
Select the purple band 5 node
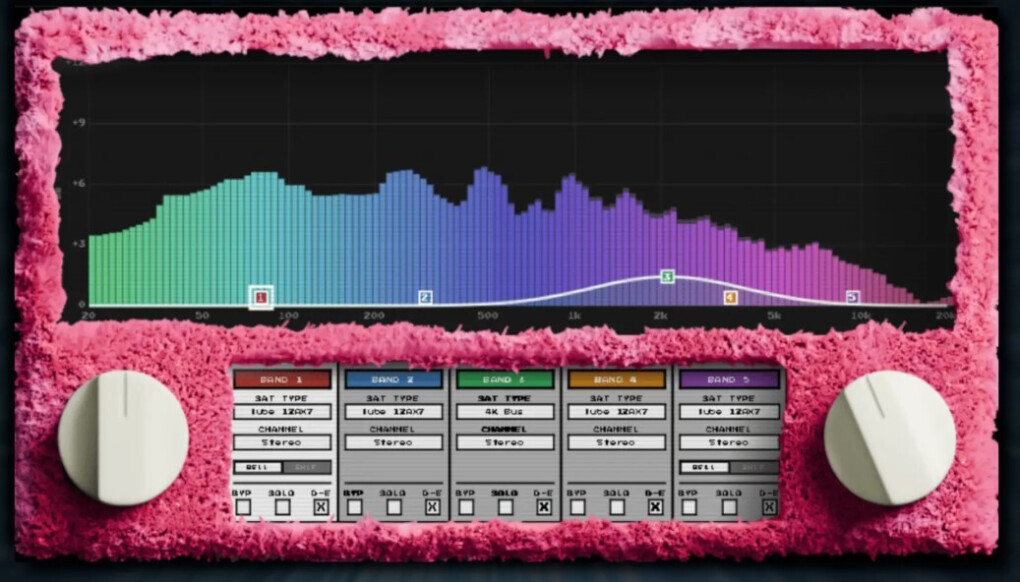853,297
